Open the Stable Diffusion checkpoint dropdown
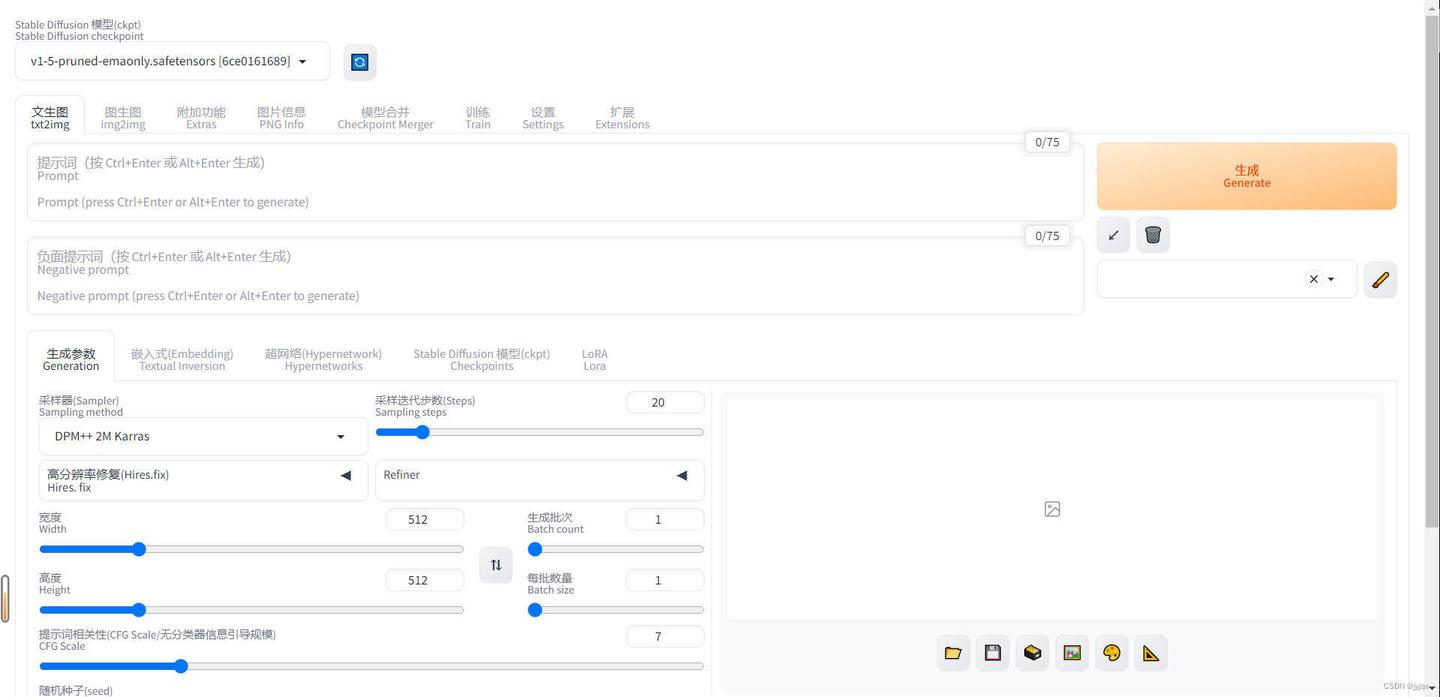1440x697 pixels. pyautogui.click(x=172, y=61)
